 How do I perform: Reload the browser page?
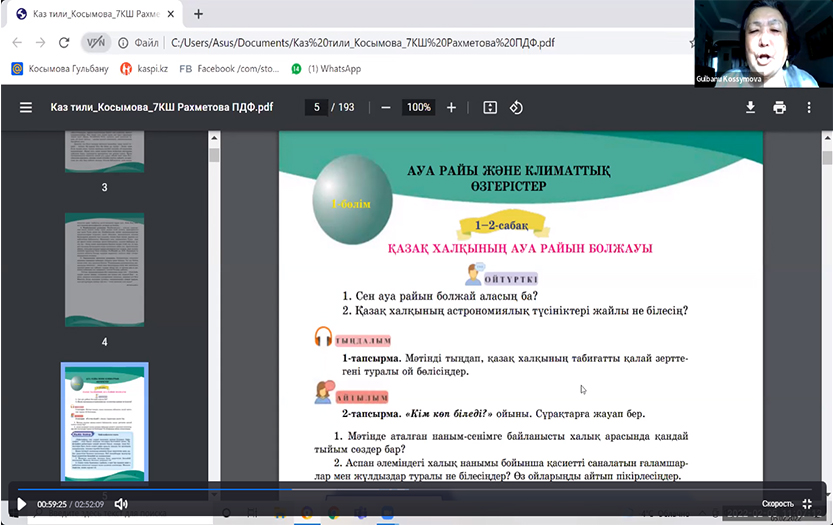coord(64,43)
